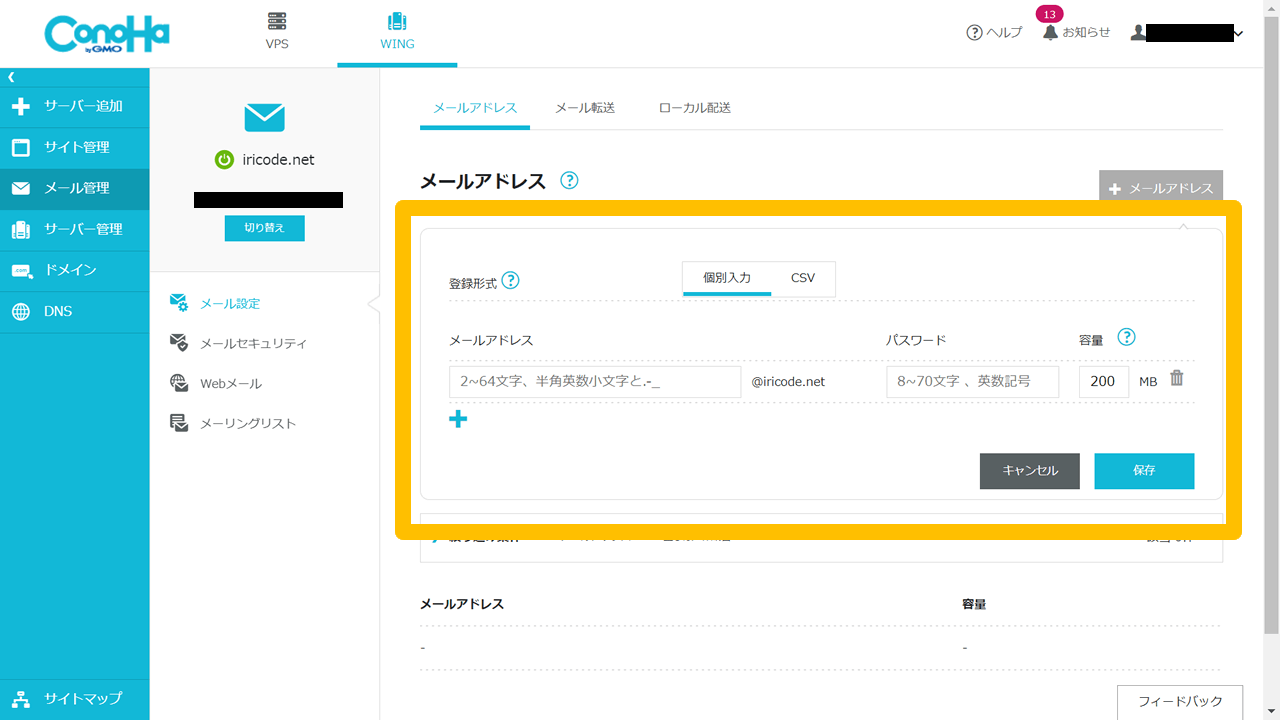The height and width of the screenshot is (720, 1280).
Task: Switch registration format to CSV
Action: click(x=803, y=278)
